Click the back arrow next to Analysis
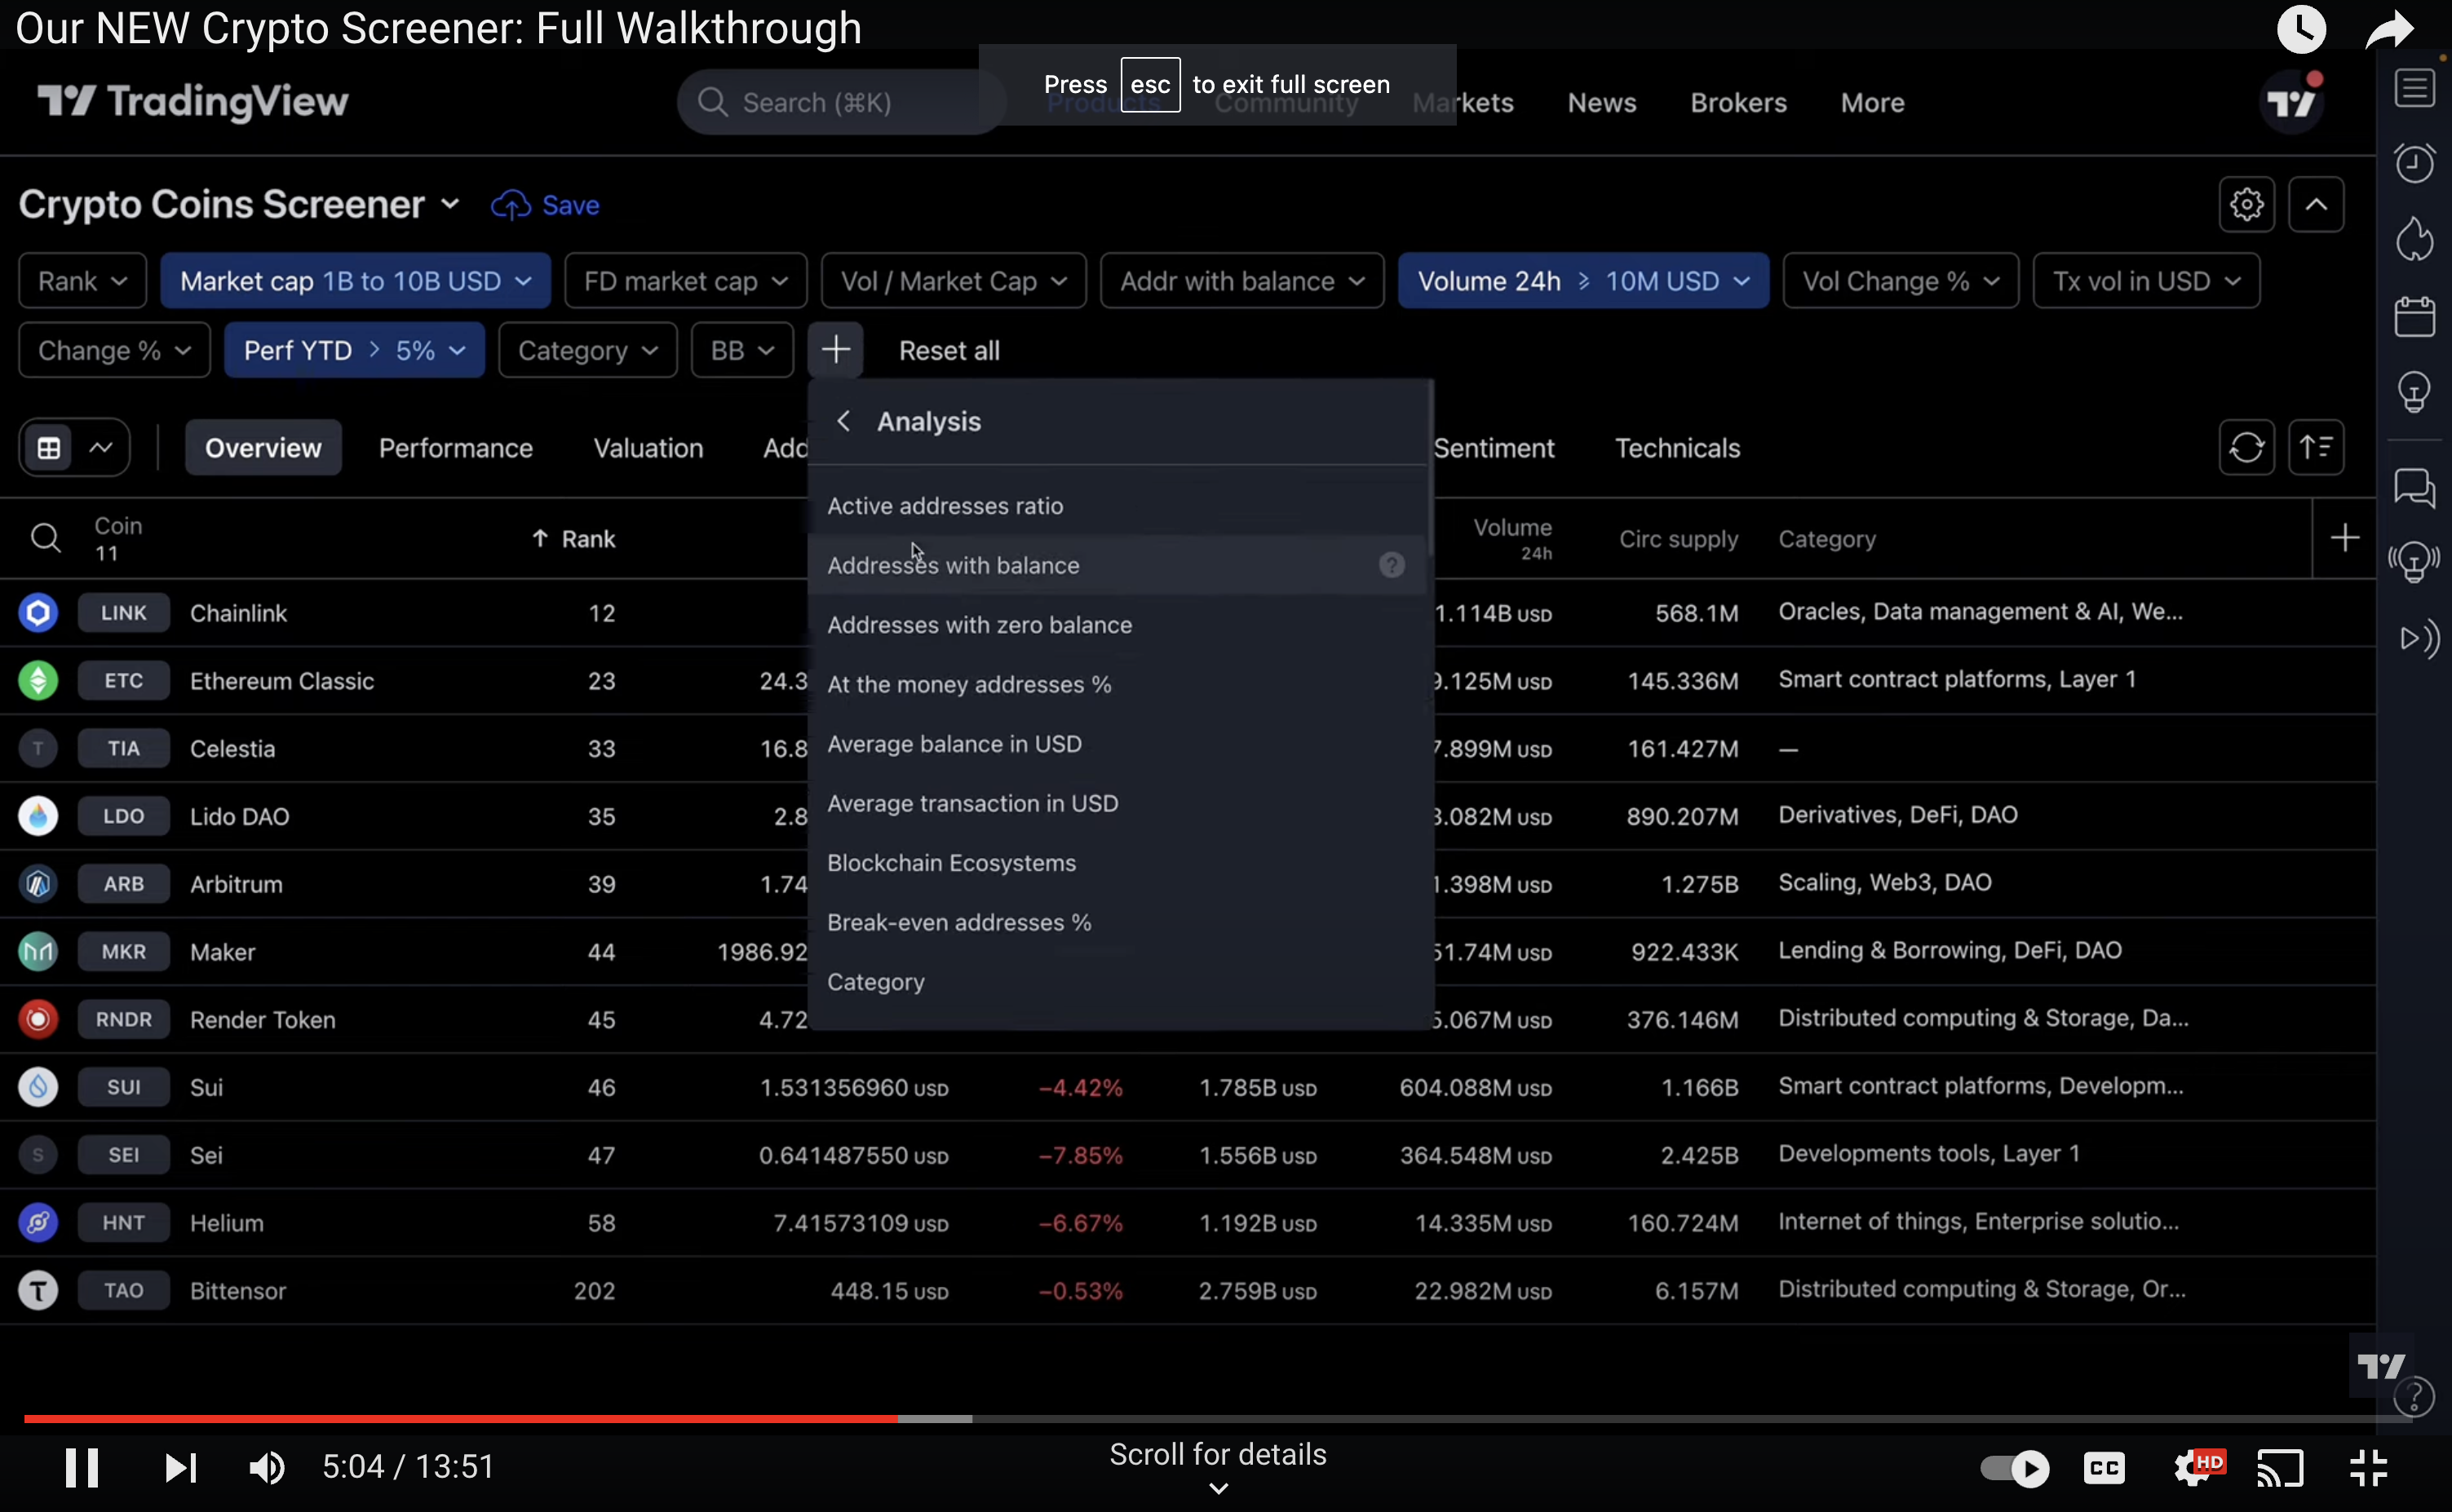This screenshot has height=1512, width=2452. 843,421
